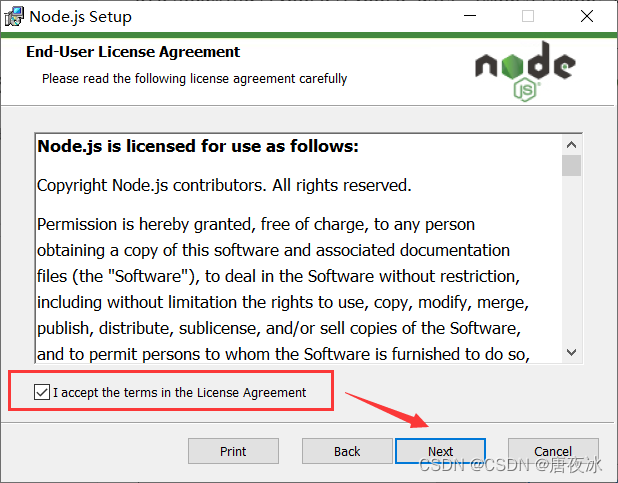618x483 pixels.
Task: Minimize the Node.js Setup window
Action: (x=470, y=16)
